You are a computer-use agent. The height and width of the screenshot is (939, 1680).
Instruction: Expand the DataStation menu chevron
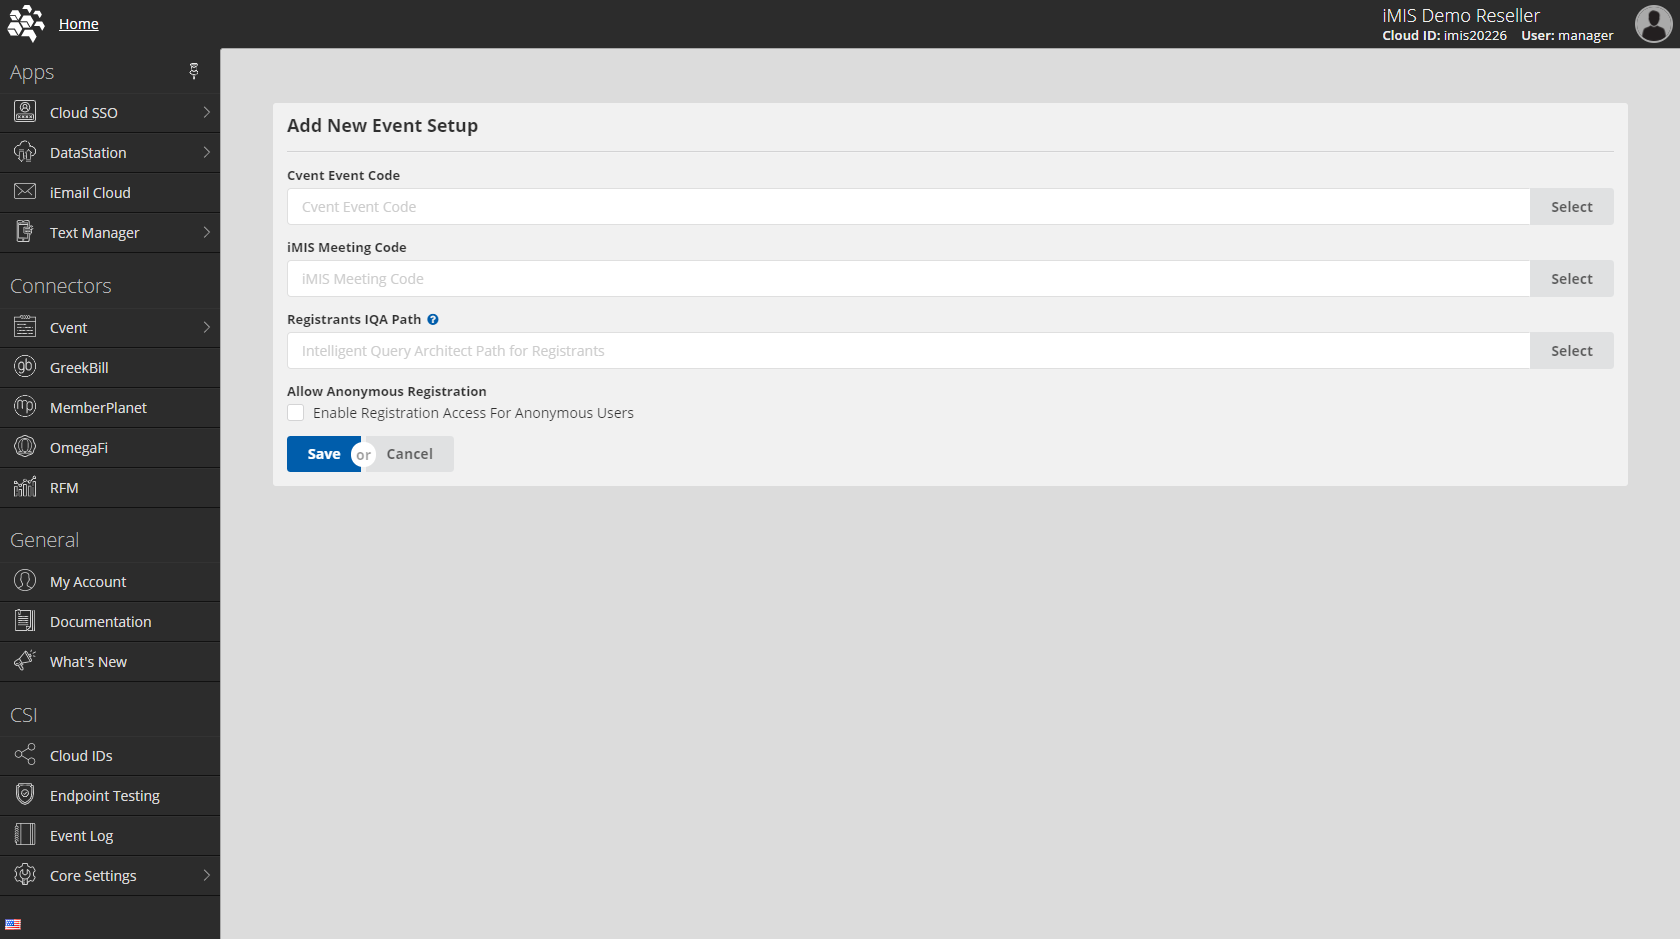(x=206, y=152)
